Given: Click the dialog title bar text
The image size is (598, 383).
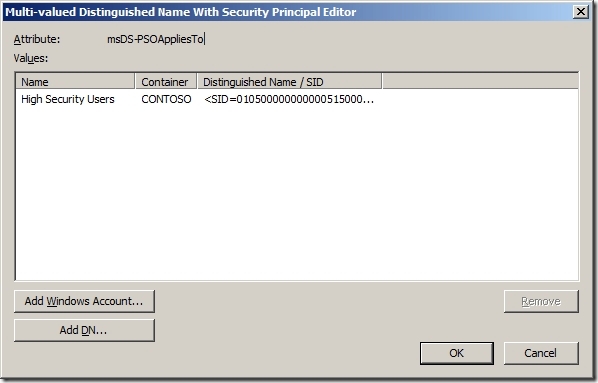Looking at the screenshot, I should 181,12.
